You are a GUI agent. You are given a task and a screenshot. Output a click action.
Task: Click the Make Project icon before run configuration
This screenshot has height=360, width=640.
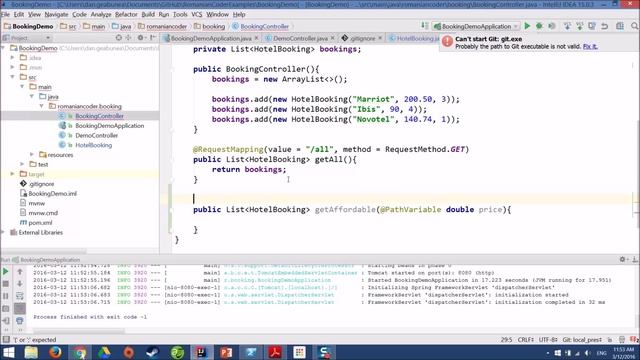(x=425, y=26)
